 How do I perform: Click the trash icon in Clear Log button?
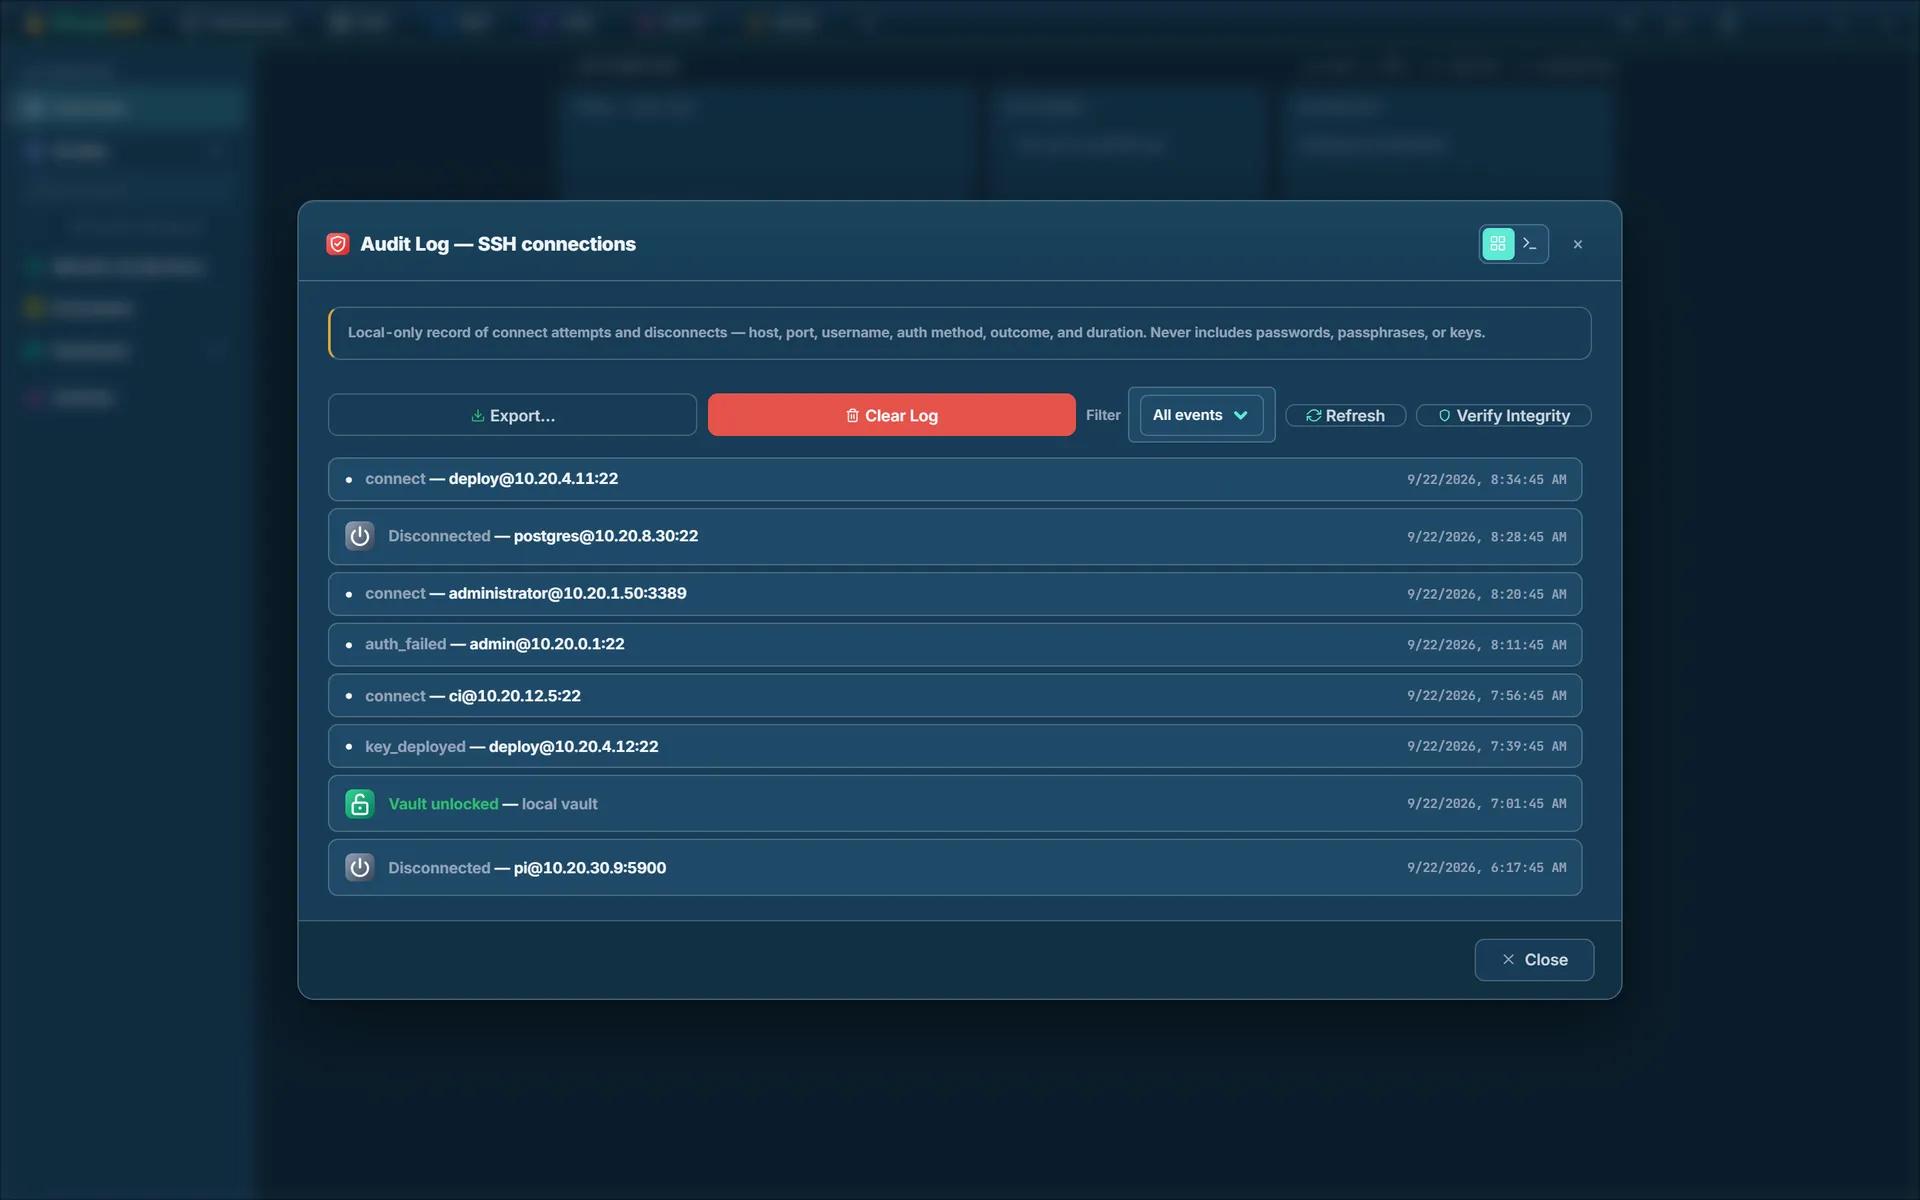852,416
